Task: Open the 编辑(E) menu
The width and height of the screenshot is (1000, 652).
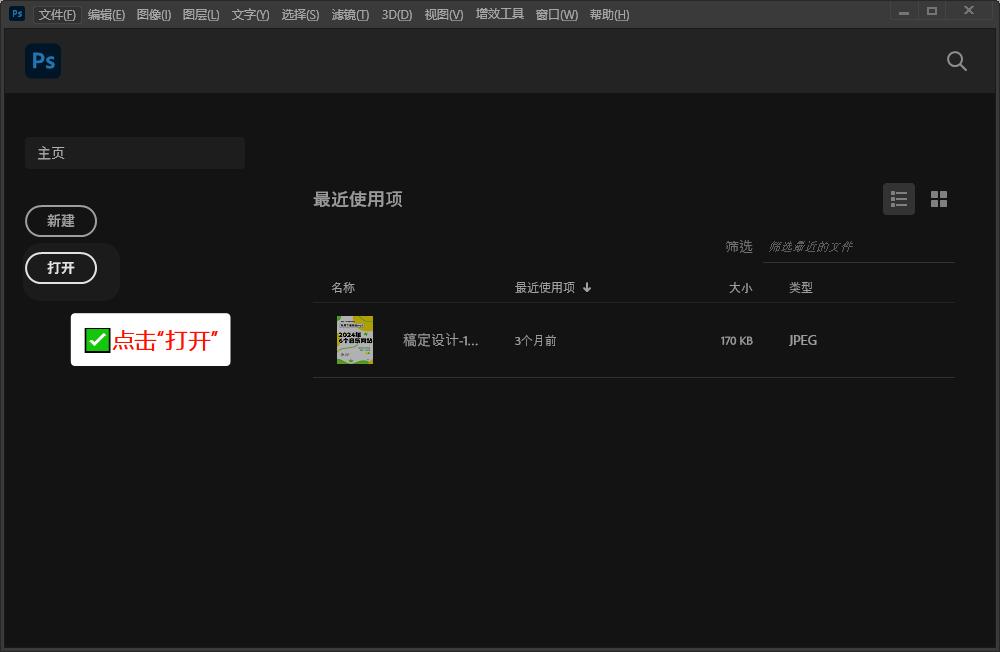Action: tap(106, 14)
